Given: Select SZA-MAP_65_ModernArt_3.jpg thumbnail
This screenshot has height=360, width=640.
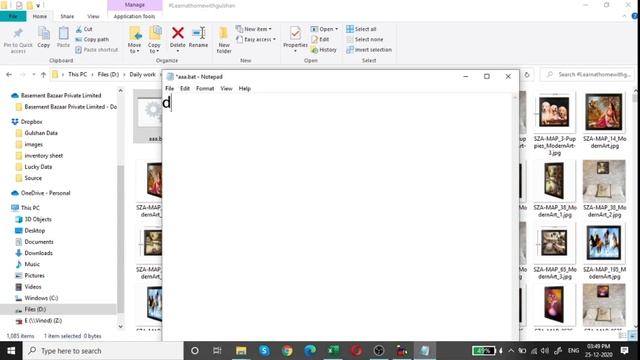Looking at the screenshot, I should point(554,243).
